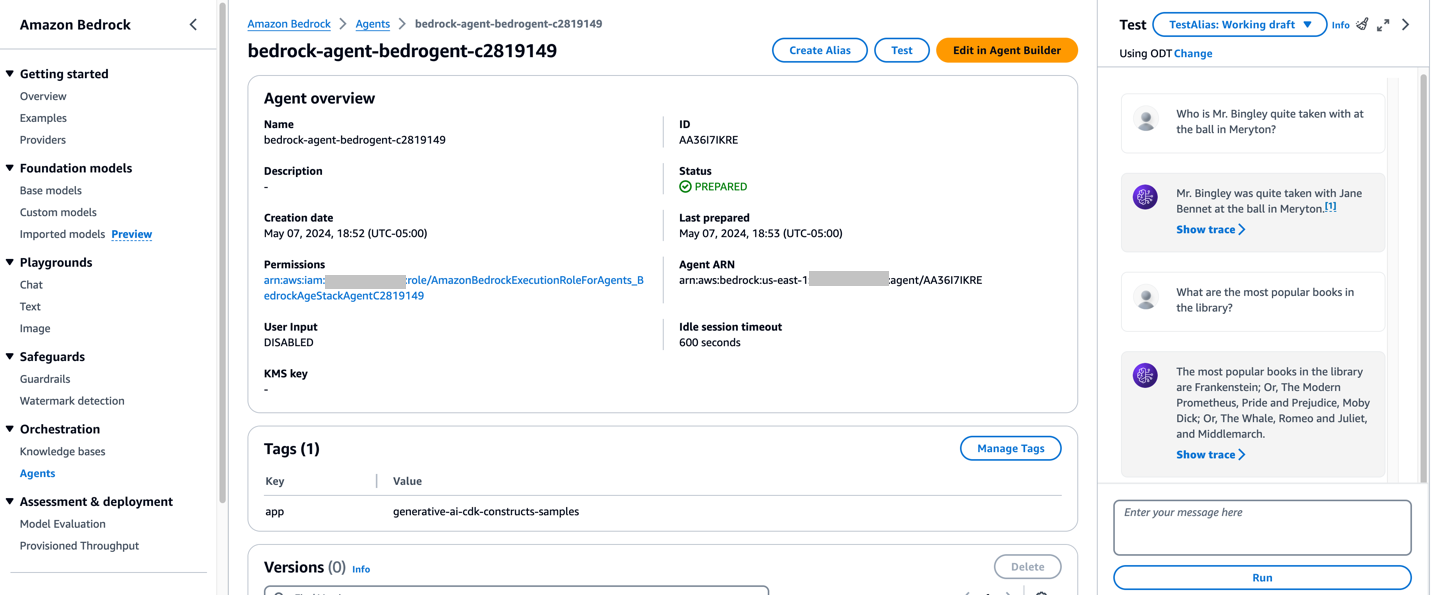The image size is (1431, 595).
Task: Click the Manage Tags button
Action: point(1011,449)
